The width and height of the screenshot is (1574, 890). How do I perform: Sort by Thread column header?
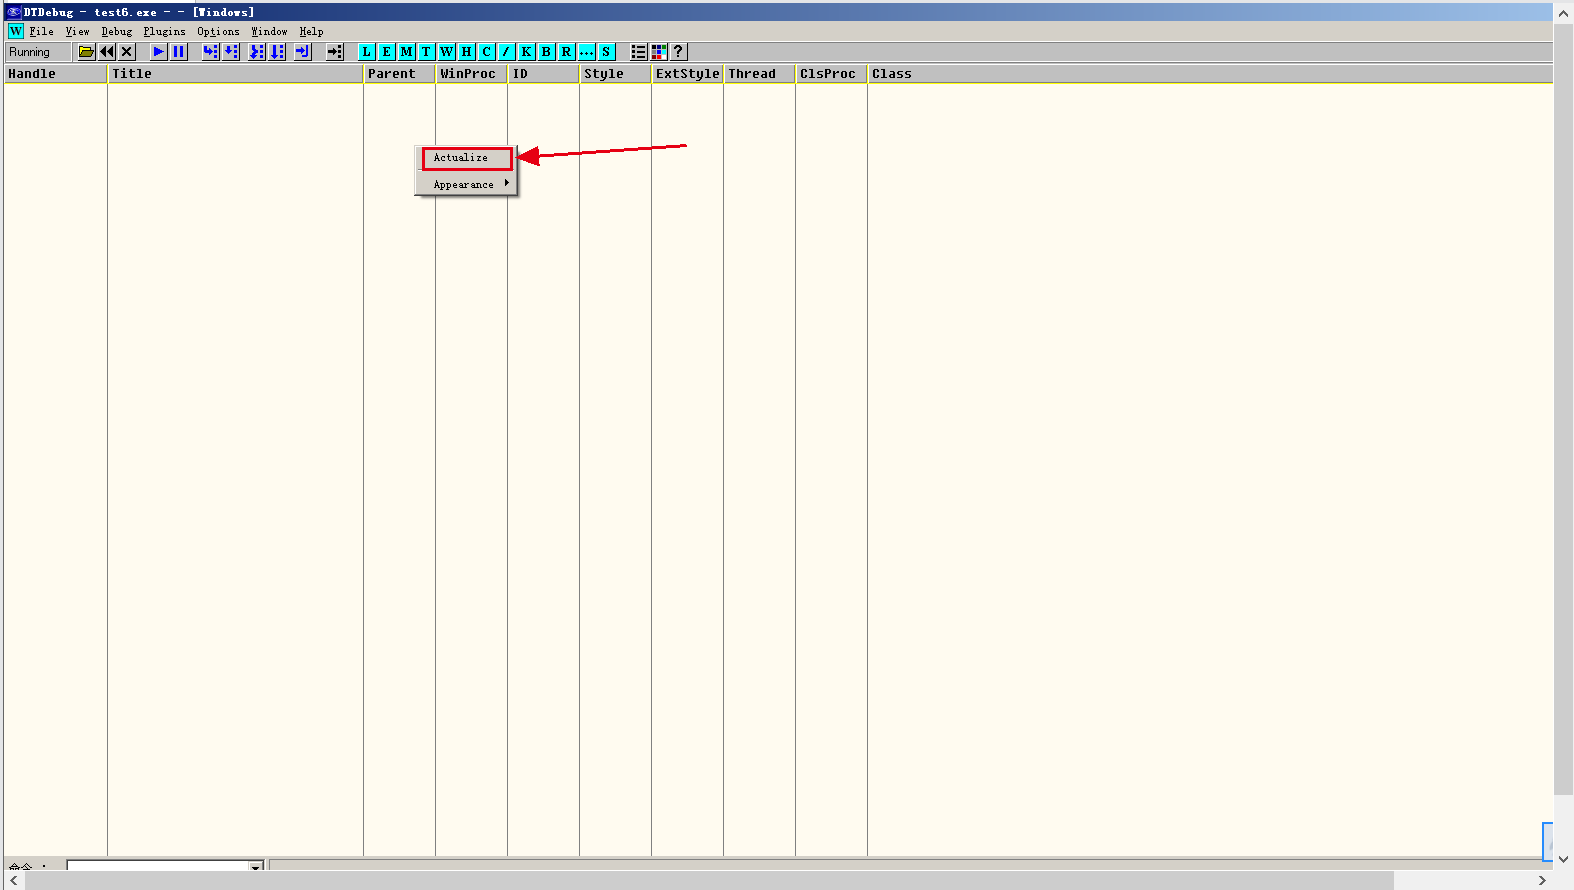(x=759, y=74)
